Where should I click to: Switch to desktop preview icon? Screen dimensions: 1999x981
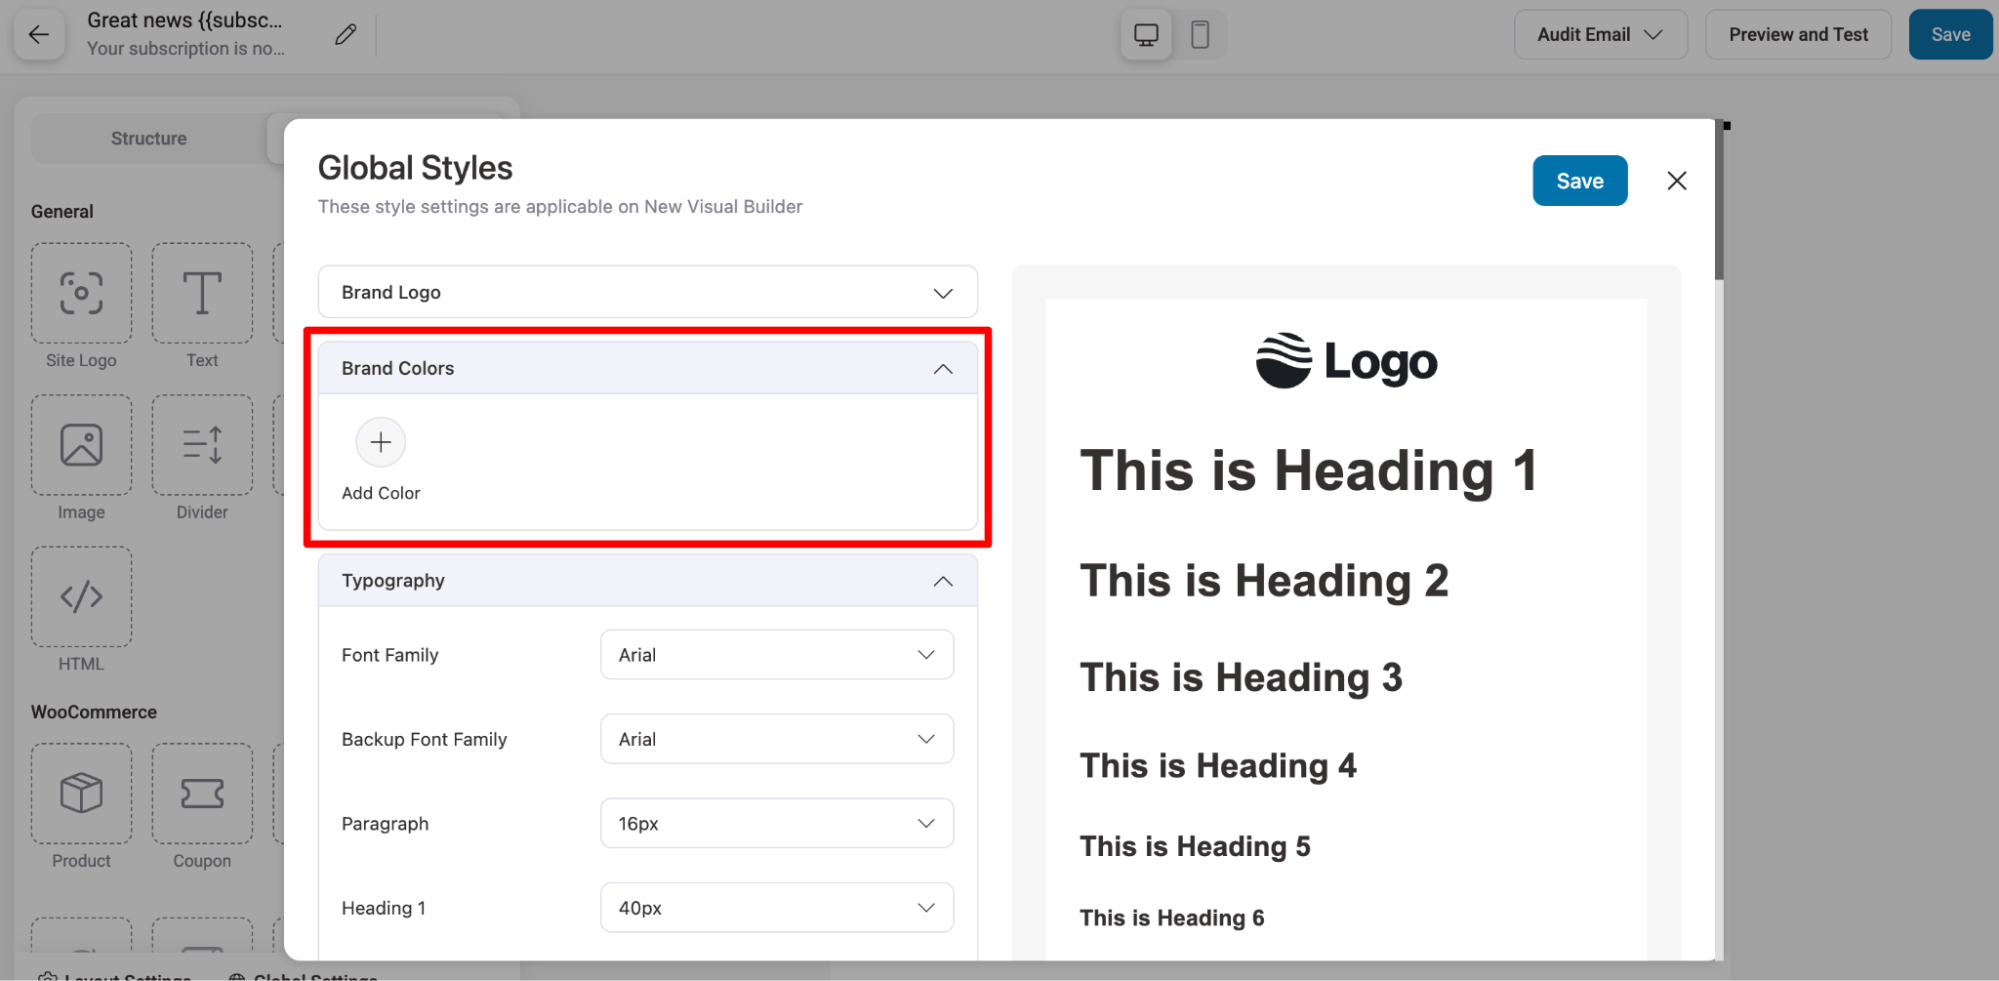click(1146, 35)
